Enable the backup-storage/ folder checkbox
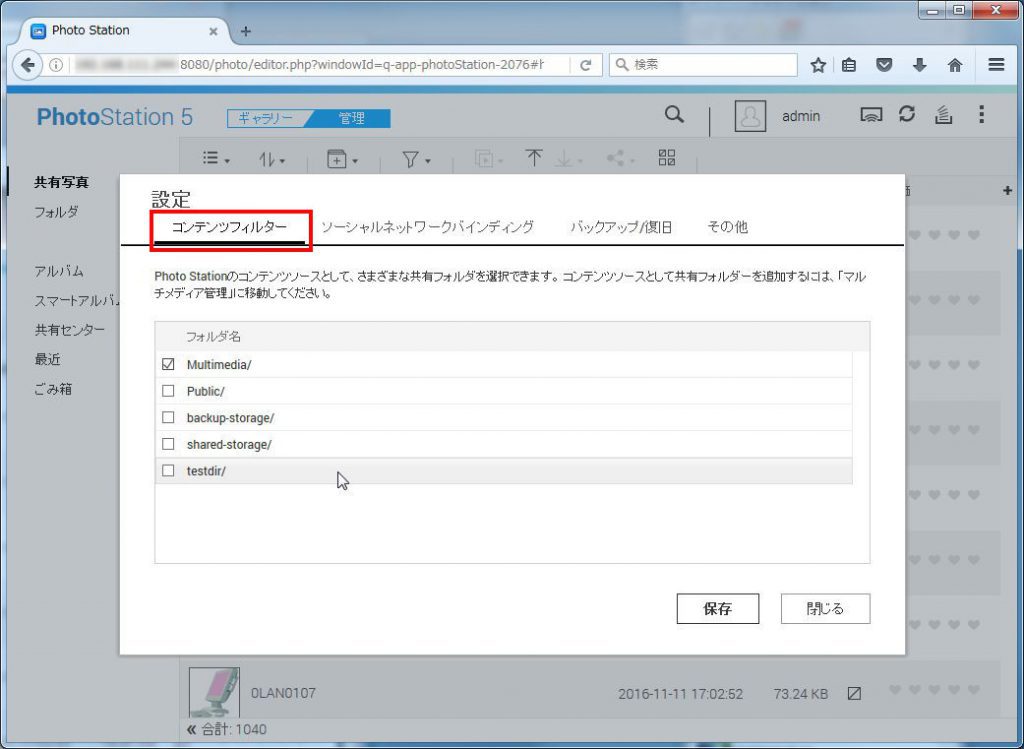The width and height of the screenshot is (1024, 749). point(168,417)
